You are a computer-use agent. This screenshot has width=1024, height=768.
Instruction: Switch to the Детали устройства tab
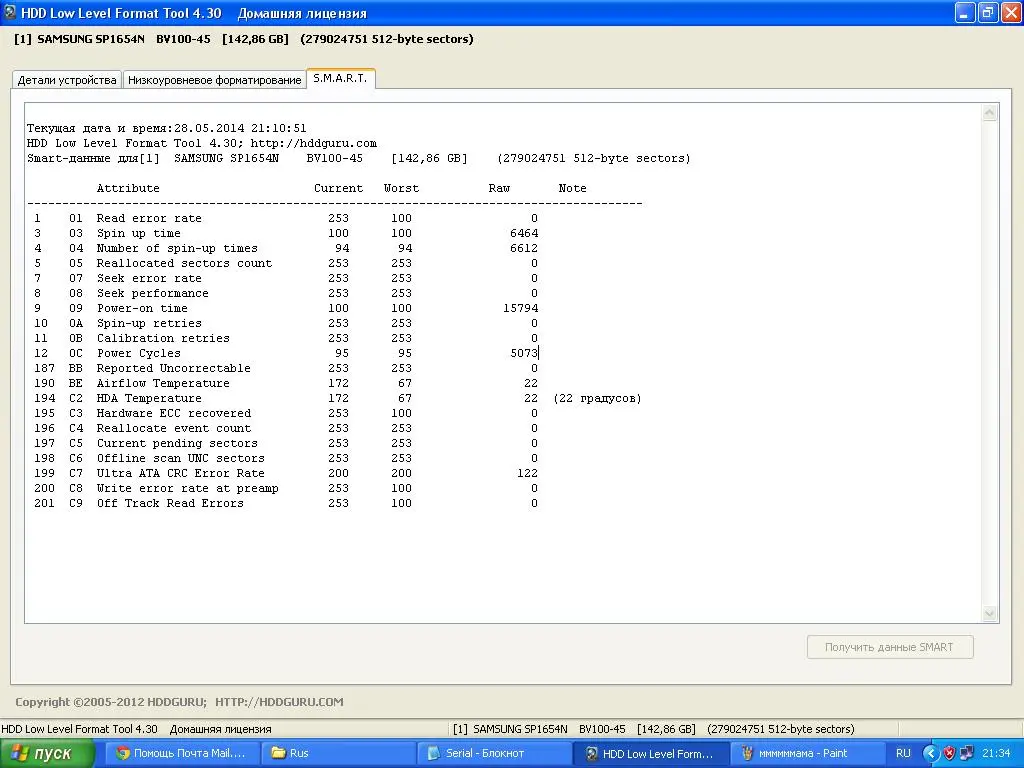click(67, 80)
